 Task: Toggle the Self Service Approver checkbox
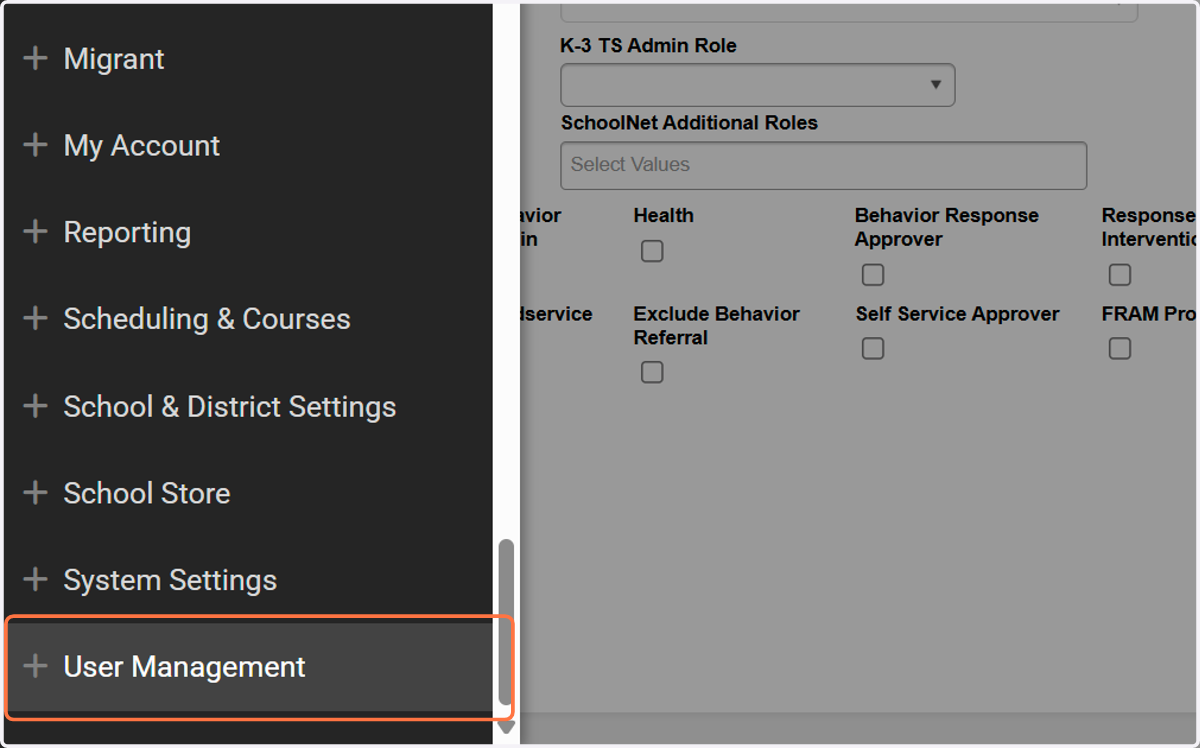click(x=873, y=348)
